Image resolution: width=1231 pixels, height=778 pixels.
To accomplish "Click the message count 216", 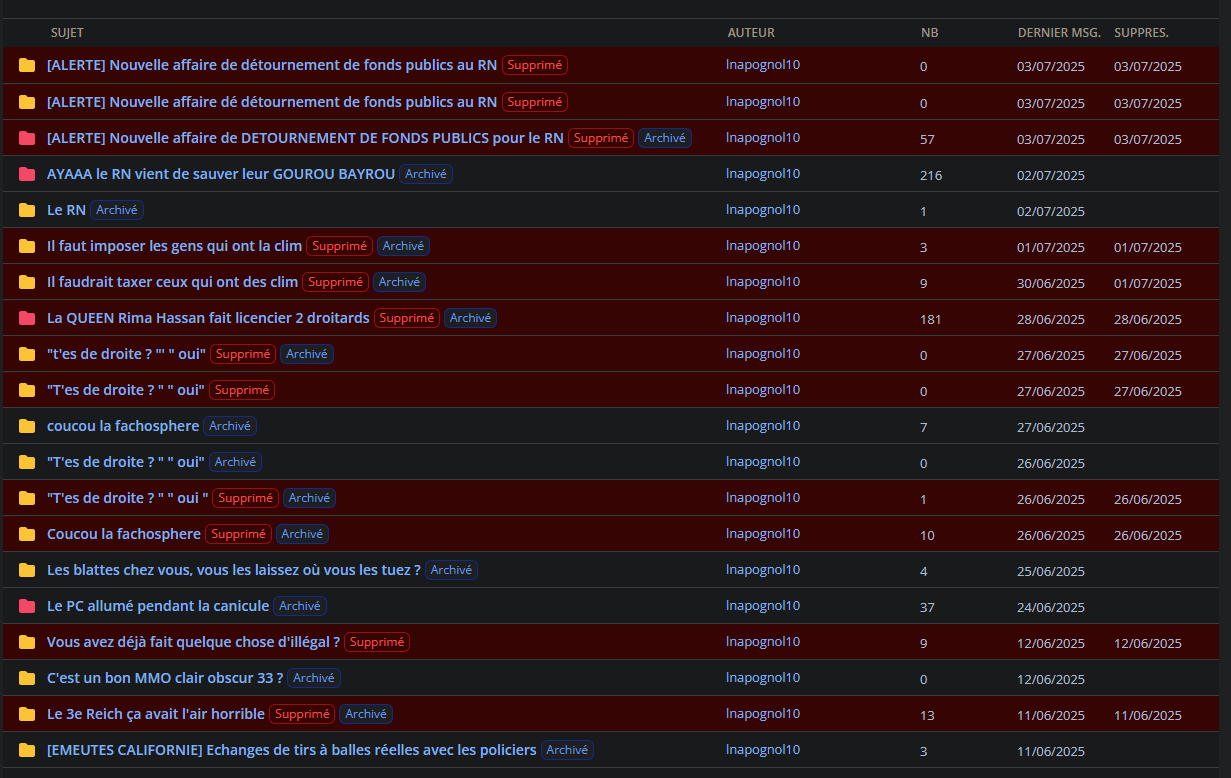I will click(931, 176).
